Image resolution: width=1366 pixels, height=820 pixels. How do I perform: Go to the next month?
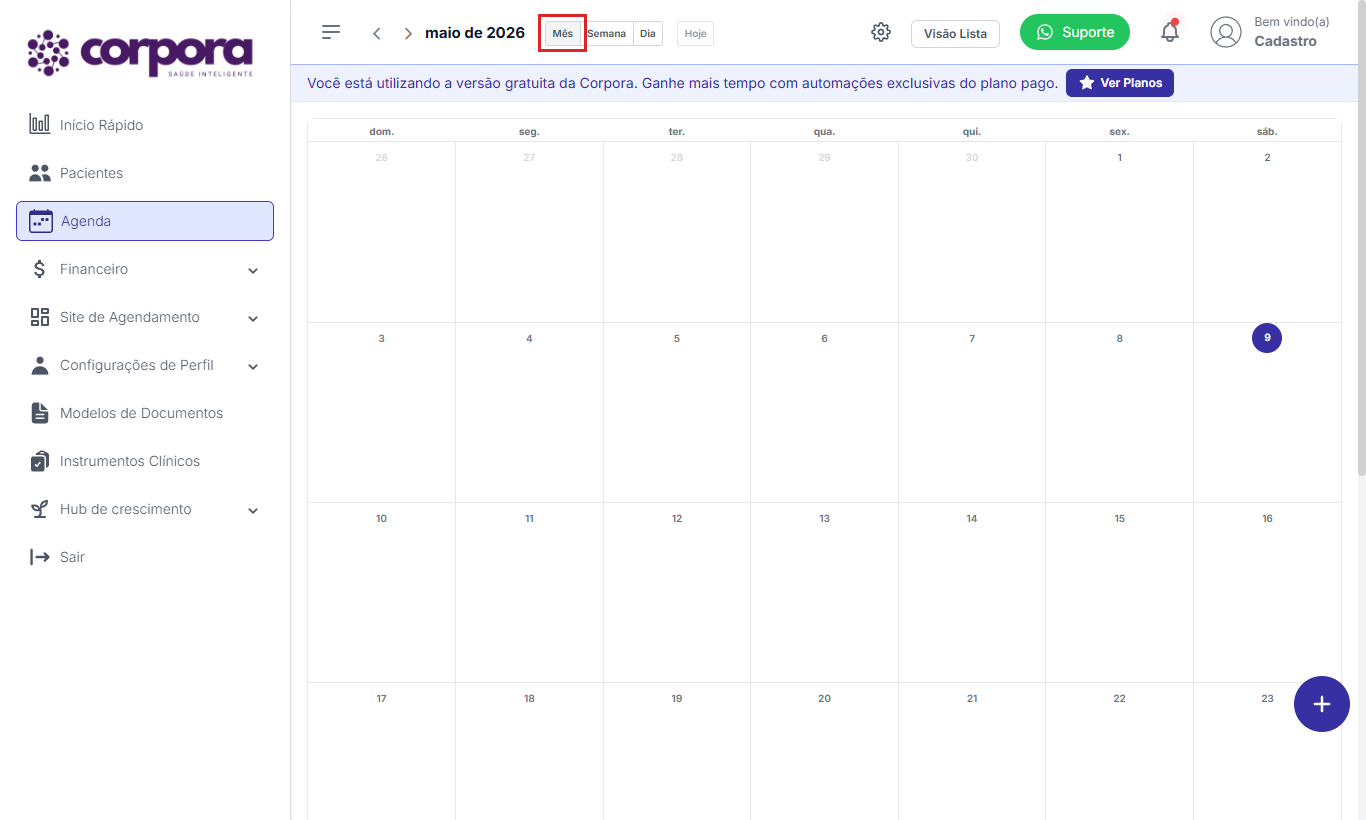(408, 33)
